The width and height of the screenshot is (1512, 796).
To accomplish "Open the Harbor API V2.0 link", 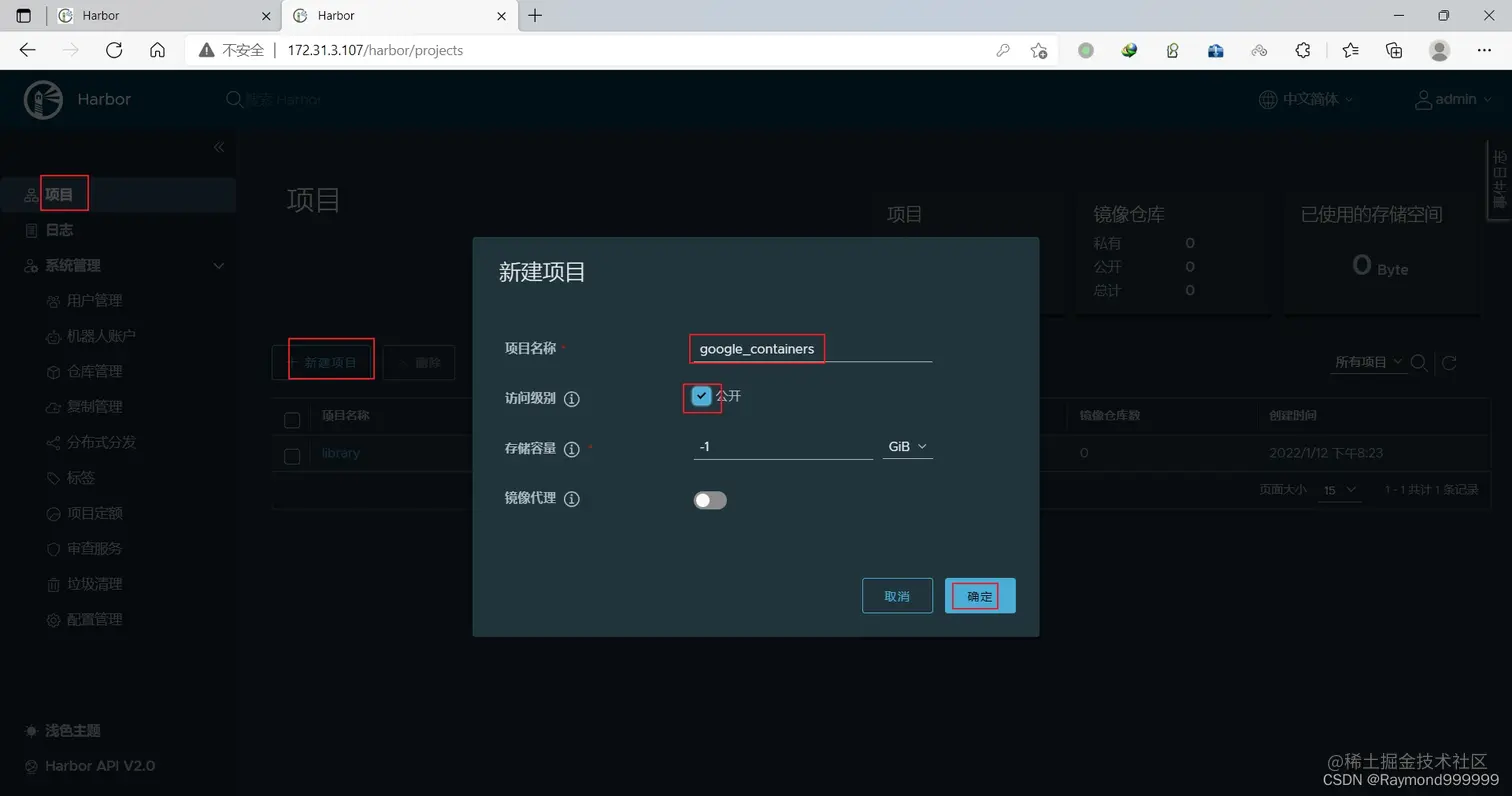I will coord(97,765).
